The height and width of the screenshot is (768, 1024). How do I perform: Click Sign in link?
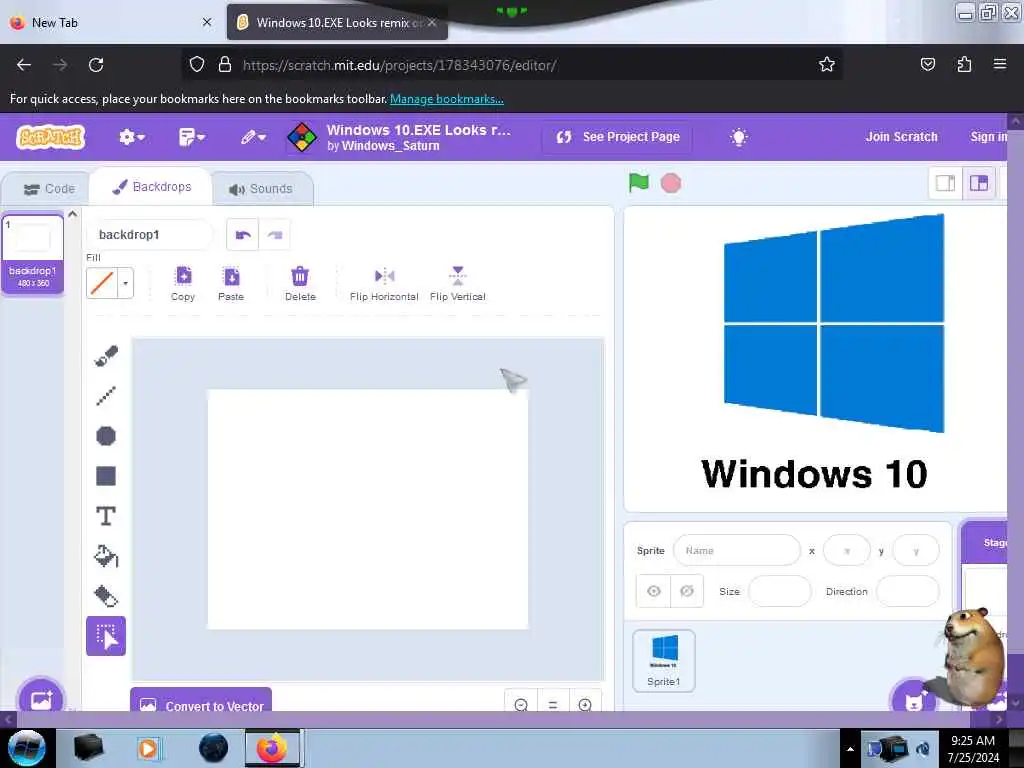point(989,137)
